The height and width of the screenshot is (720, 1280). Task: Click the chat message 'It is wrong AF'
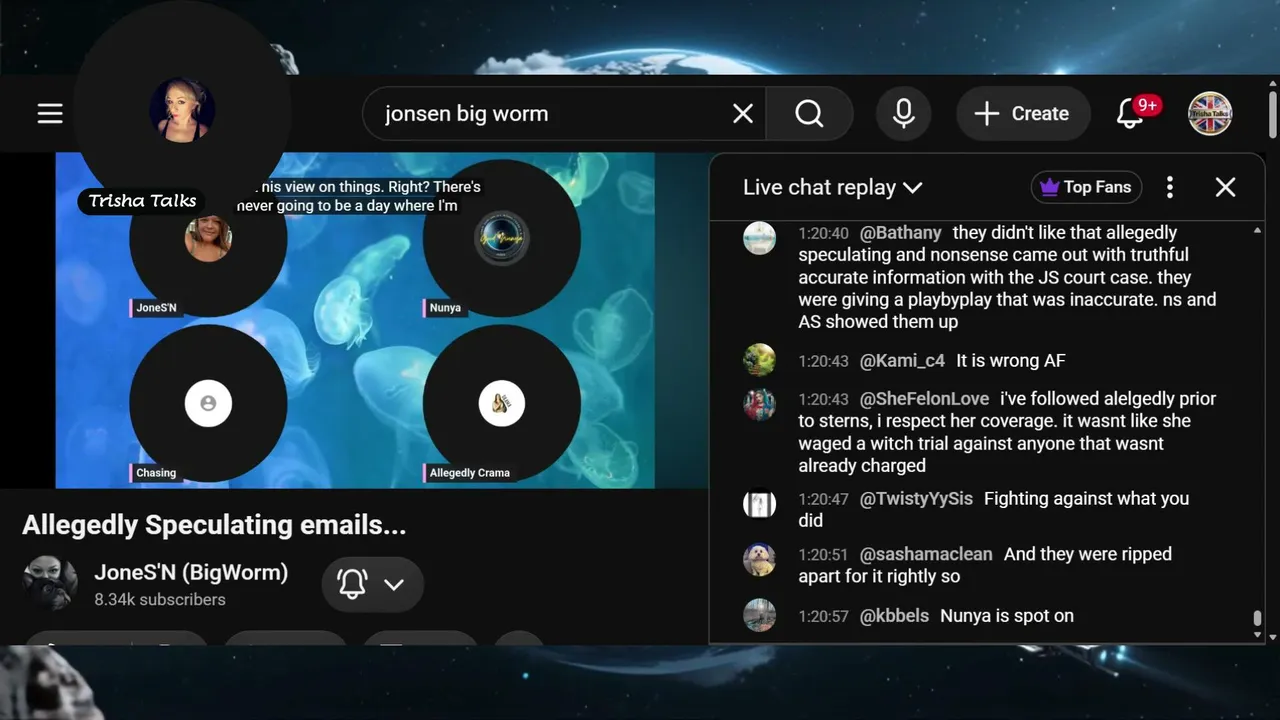pos(1011,361)
